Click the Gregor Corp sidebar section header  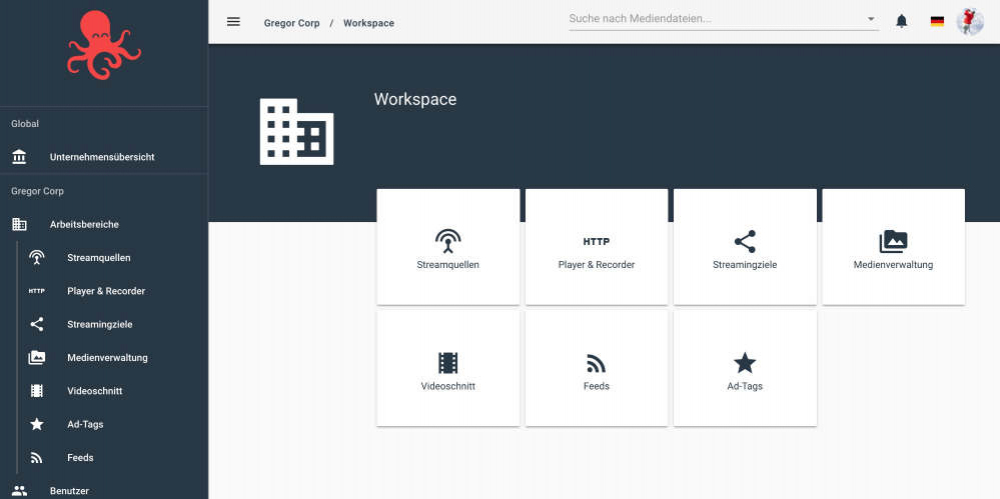38,191
